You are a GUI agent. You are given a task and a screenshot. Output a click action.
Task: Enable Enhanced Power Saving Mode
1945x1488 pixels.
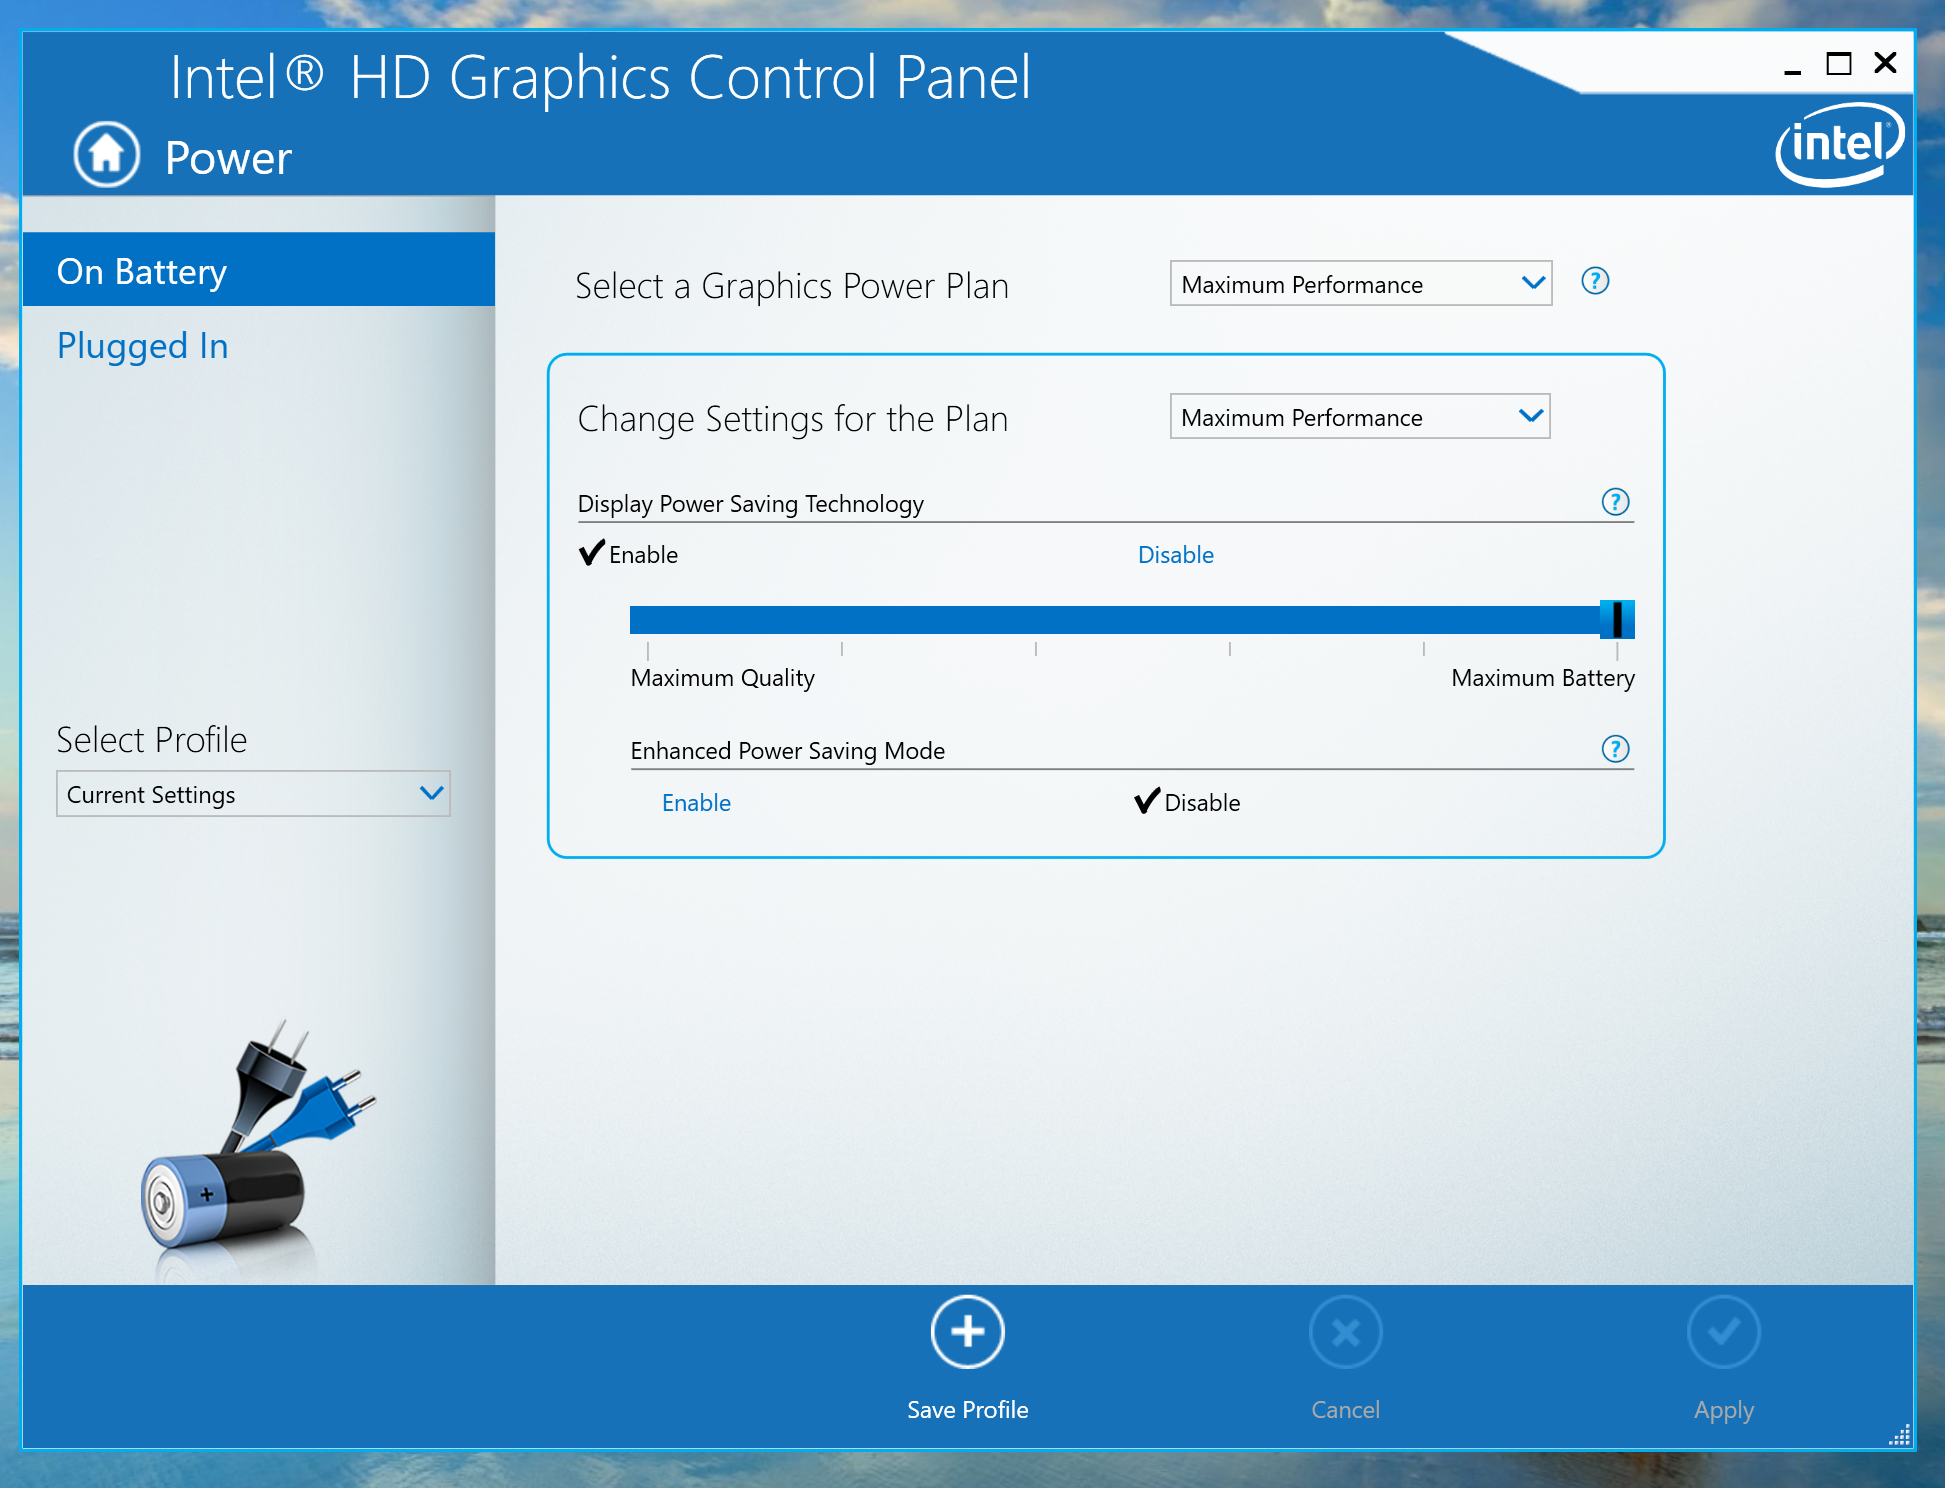[696, 803]
